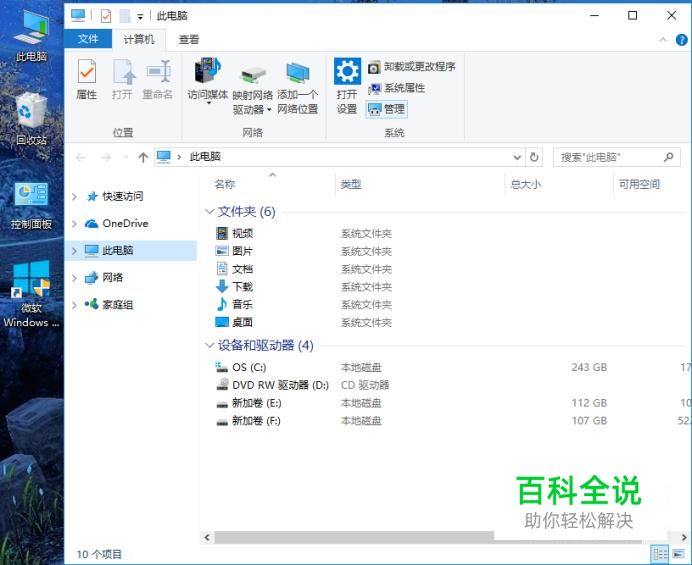Screen dimensions: 692x565
Task: Switch to the 计算机 ribbon tab
Action: (139, 40)
